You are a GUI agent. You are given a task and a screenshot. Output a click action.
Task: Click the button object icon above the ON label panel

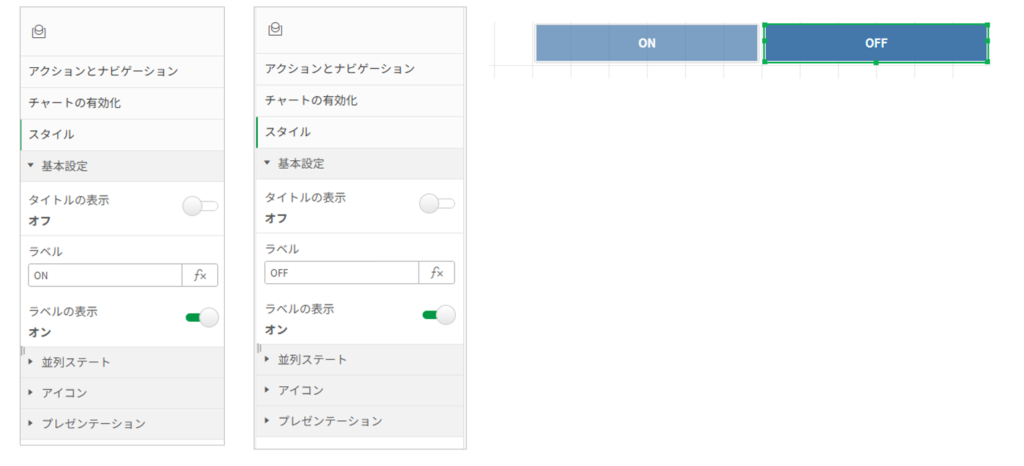pyautogui.click(x=39, y=32)
